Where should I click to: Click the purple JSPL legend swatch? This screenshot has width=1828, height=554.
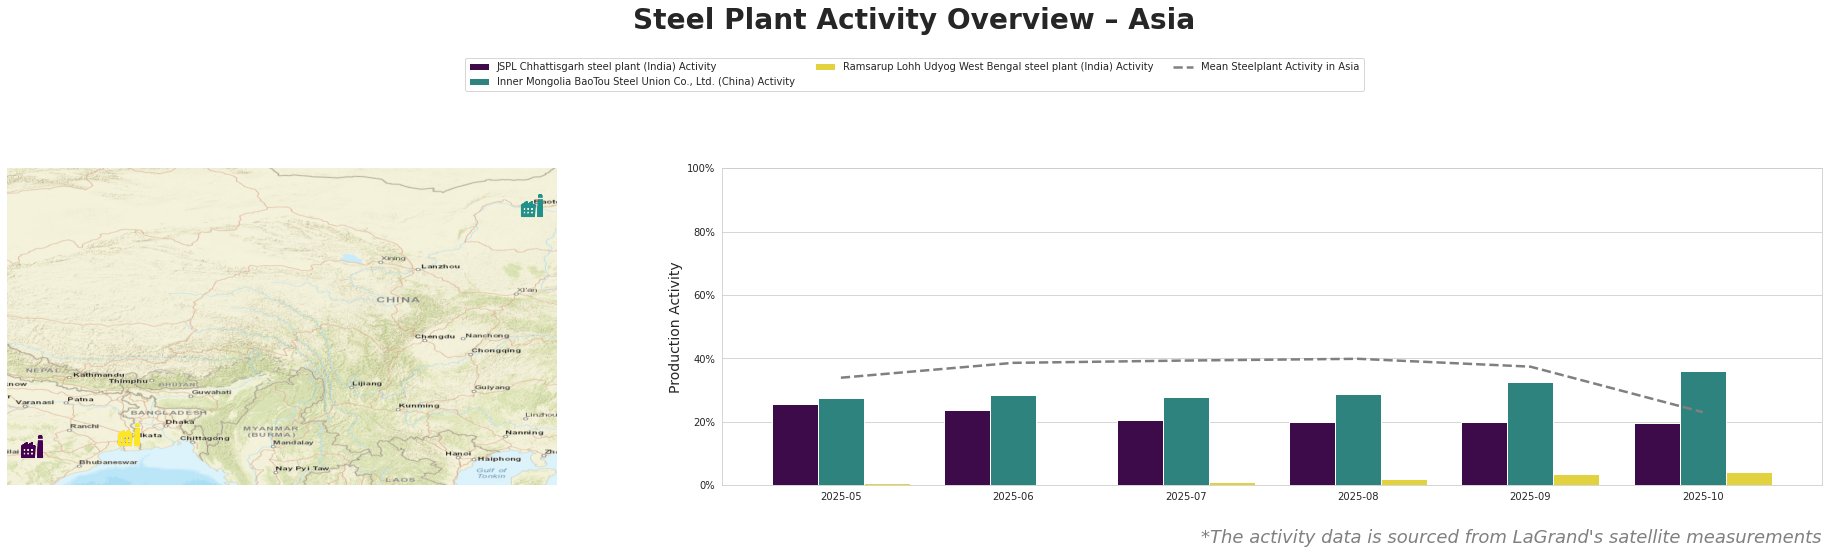tap(479, 67)
